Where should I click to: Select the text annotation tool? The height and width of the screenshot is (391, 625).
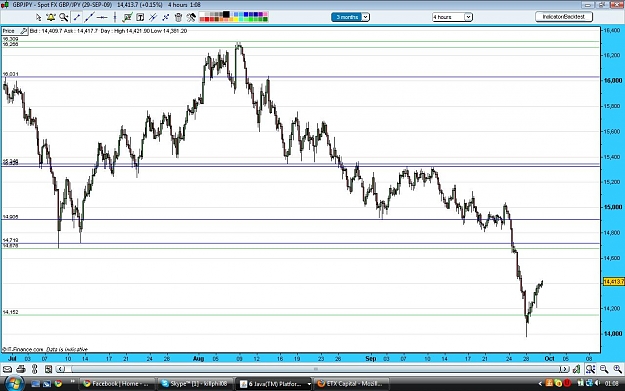(140, 17)
